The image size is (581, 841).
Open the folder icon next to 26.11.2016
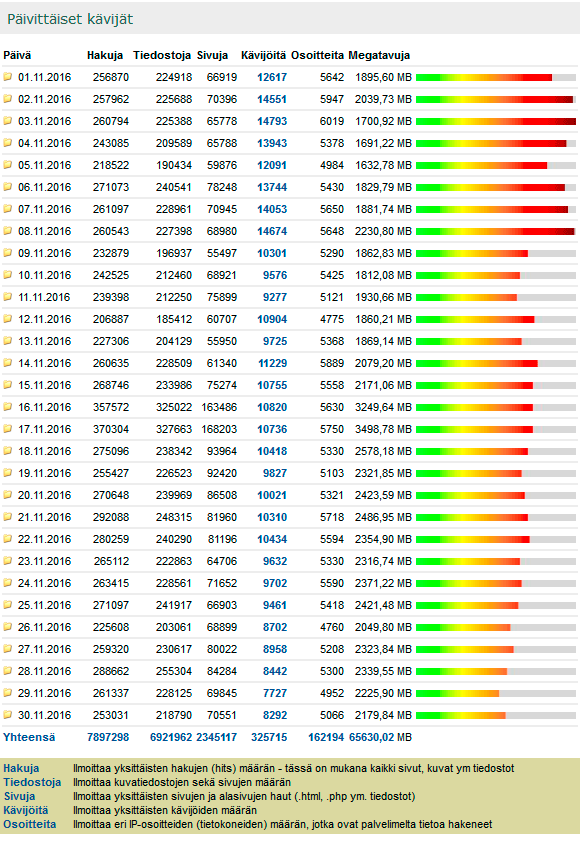click(x=8, y=626)
